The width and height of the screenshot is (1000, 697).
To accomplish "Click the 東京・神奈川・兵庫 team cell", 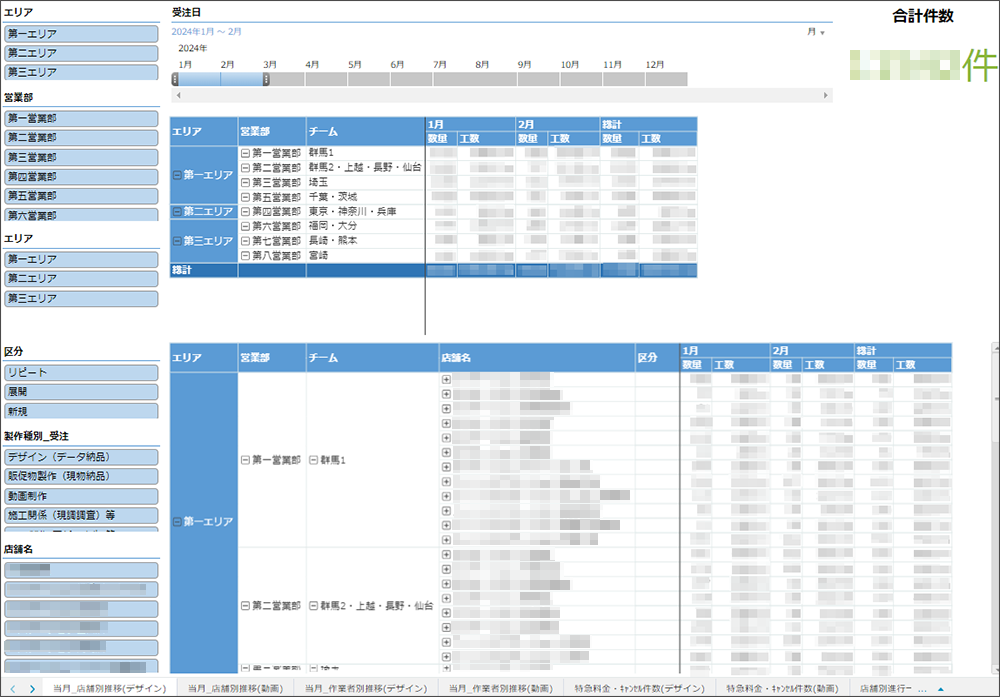I will click(x=365, y=212).
